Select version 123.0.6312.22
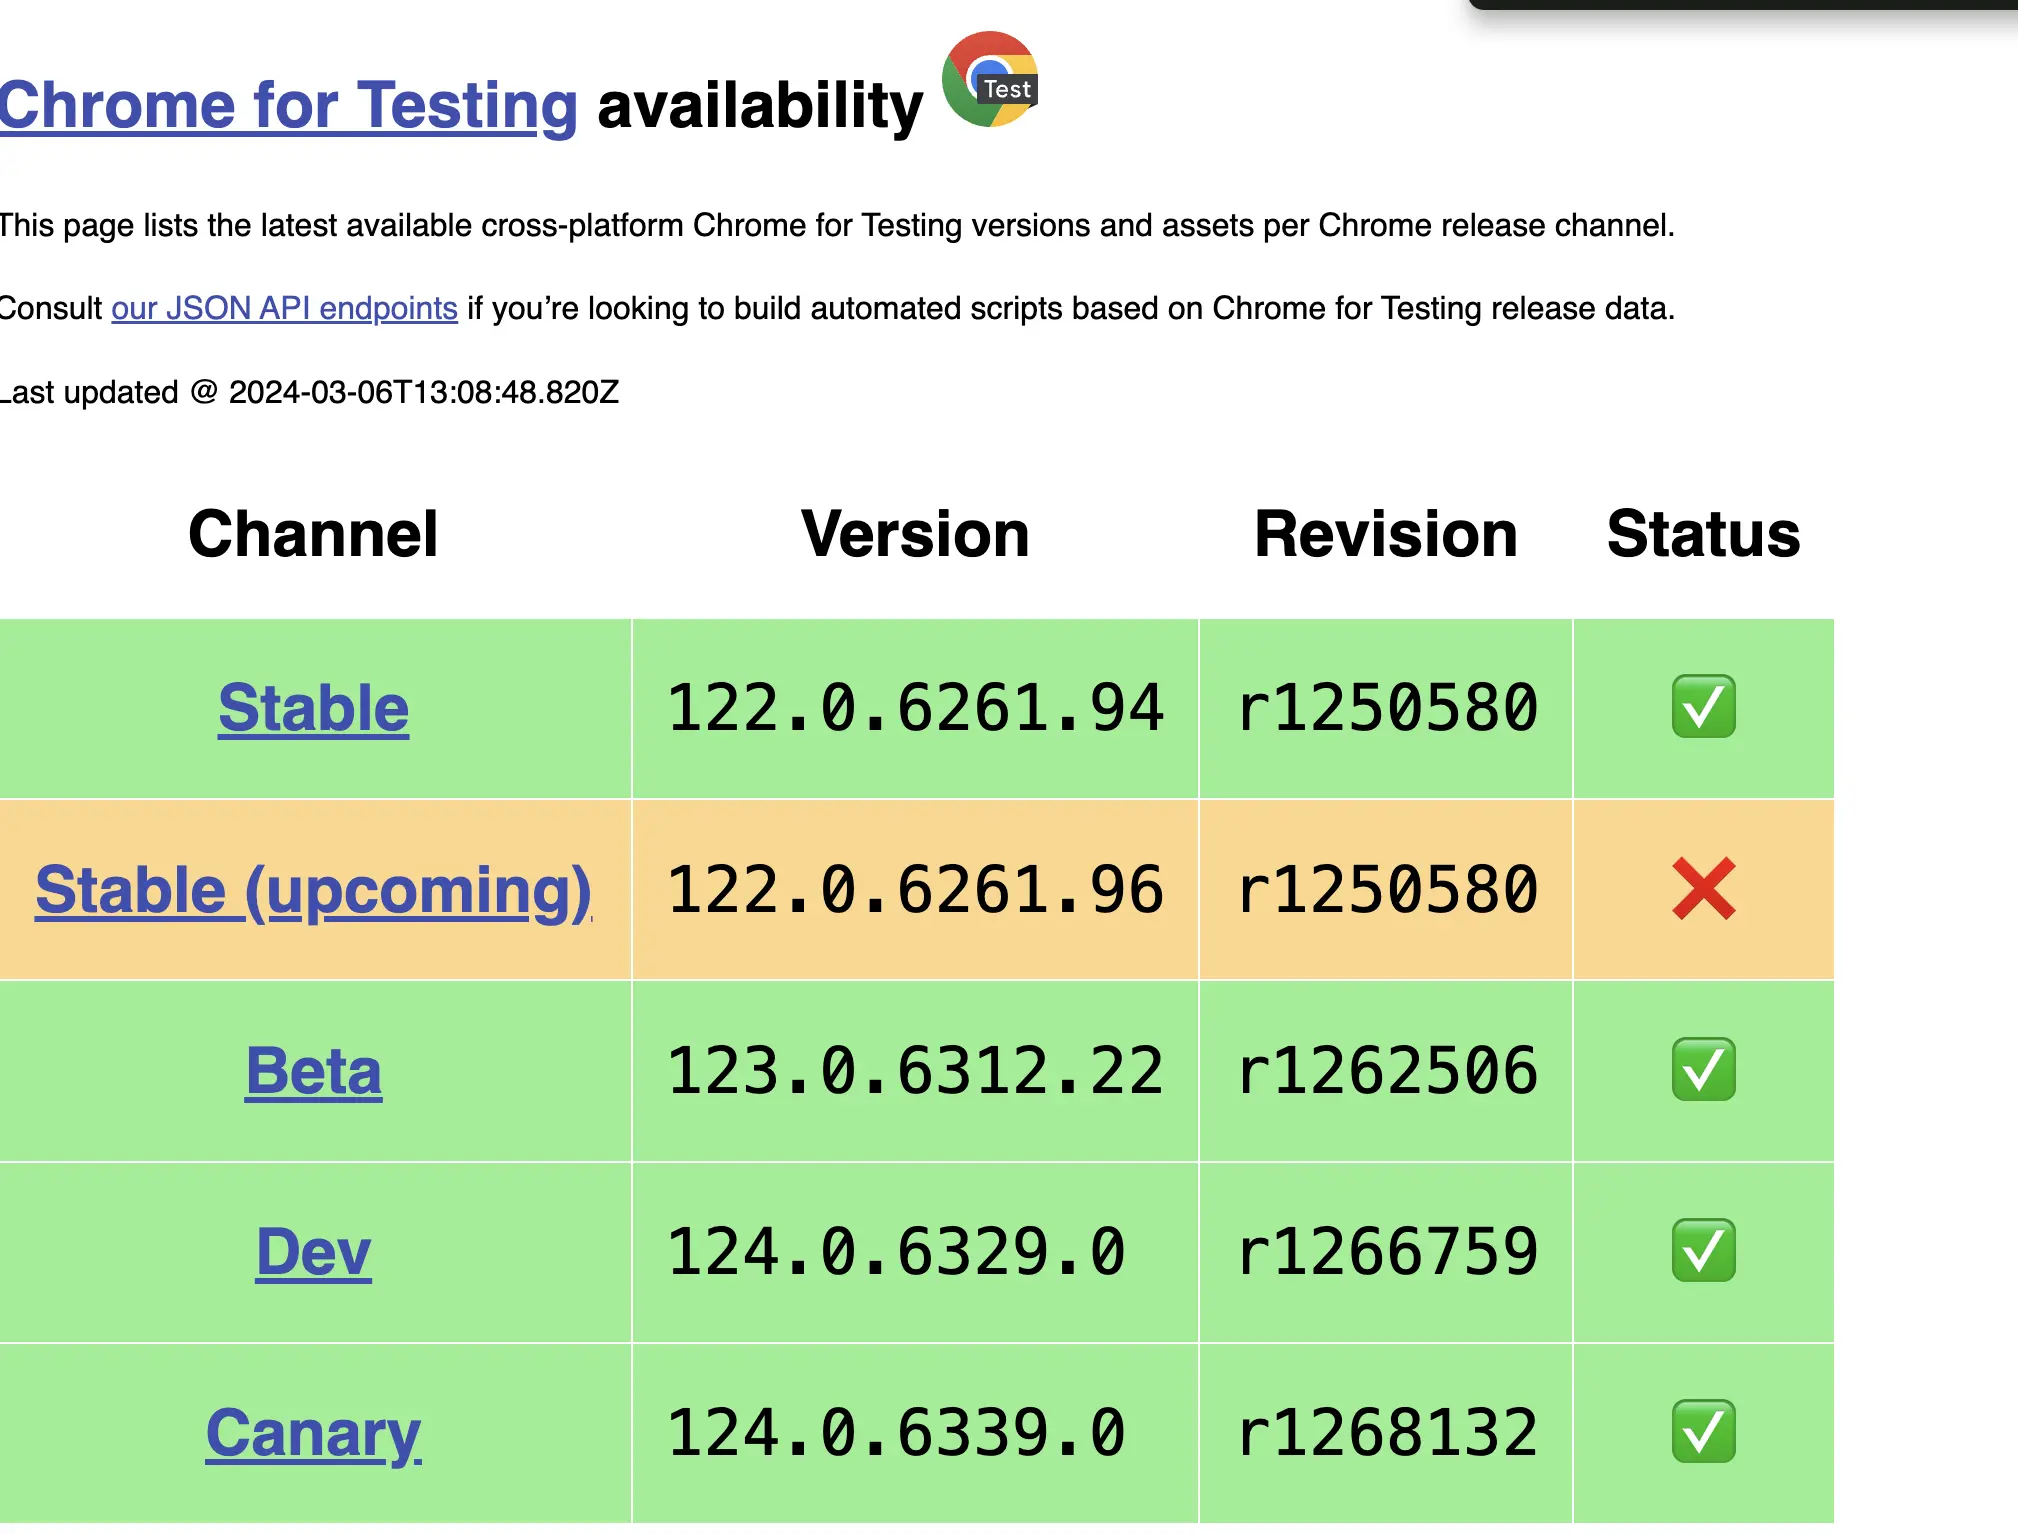 tap(915, 1071)
